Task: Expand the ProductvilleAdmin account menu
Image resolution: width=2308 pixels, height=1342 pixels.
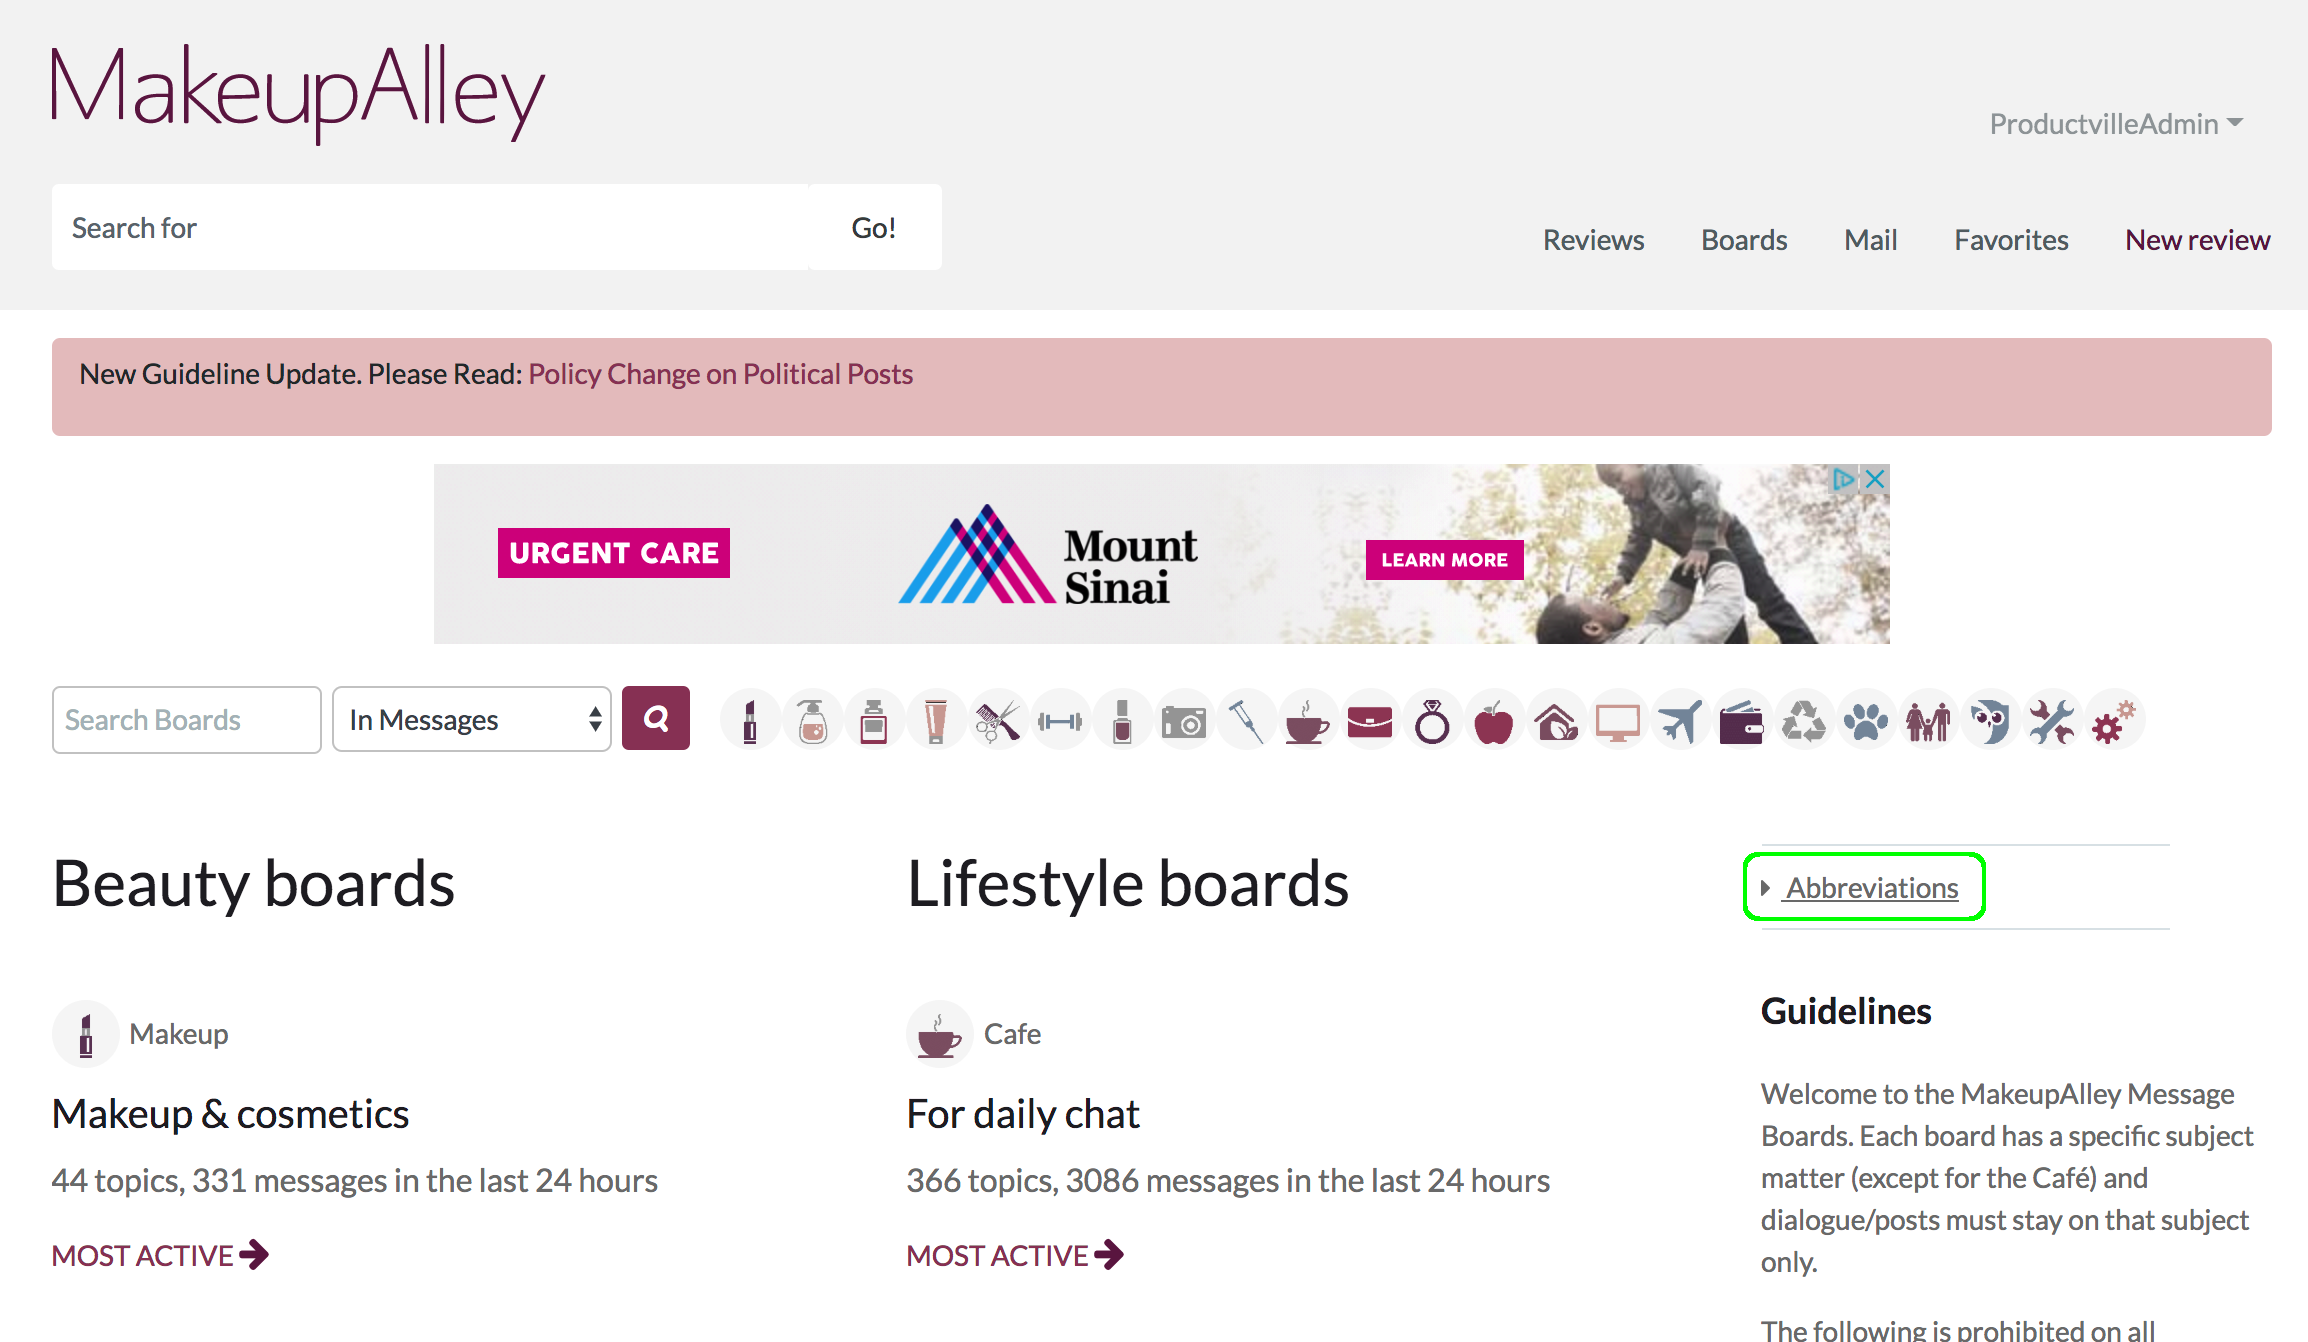Action: click(2116, 124)
